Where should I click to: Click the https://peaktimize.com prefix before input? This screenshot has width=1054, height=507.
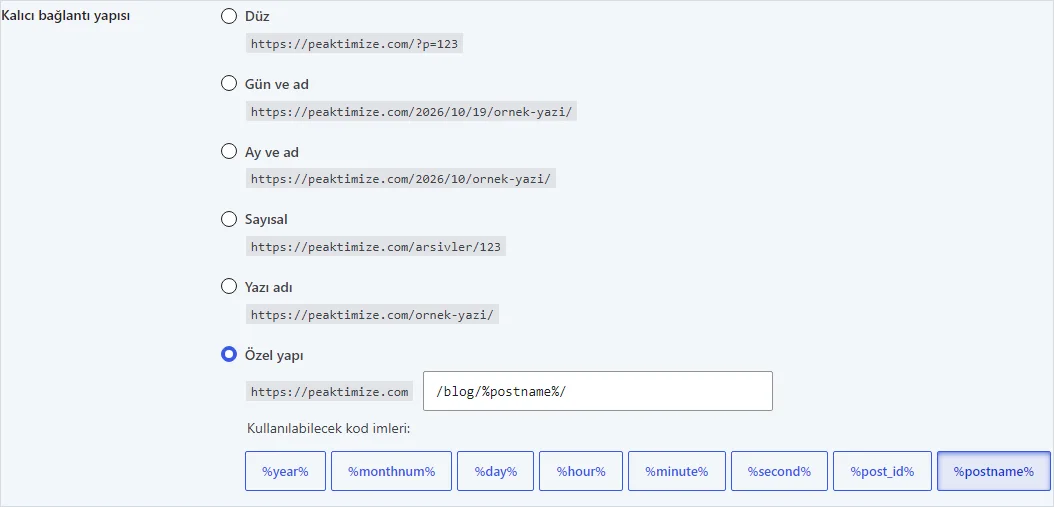point(330,391)
